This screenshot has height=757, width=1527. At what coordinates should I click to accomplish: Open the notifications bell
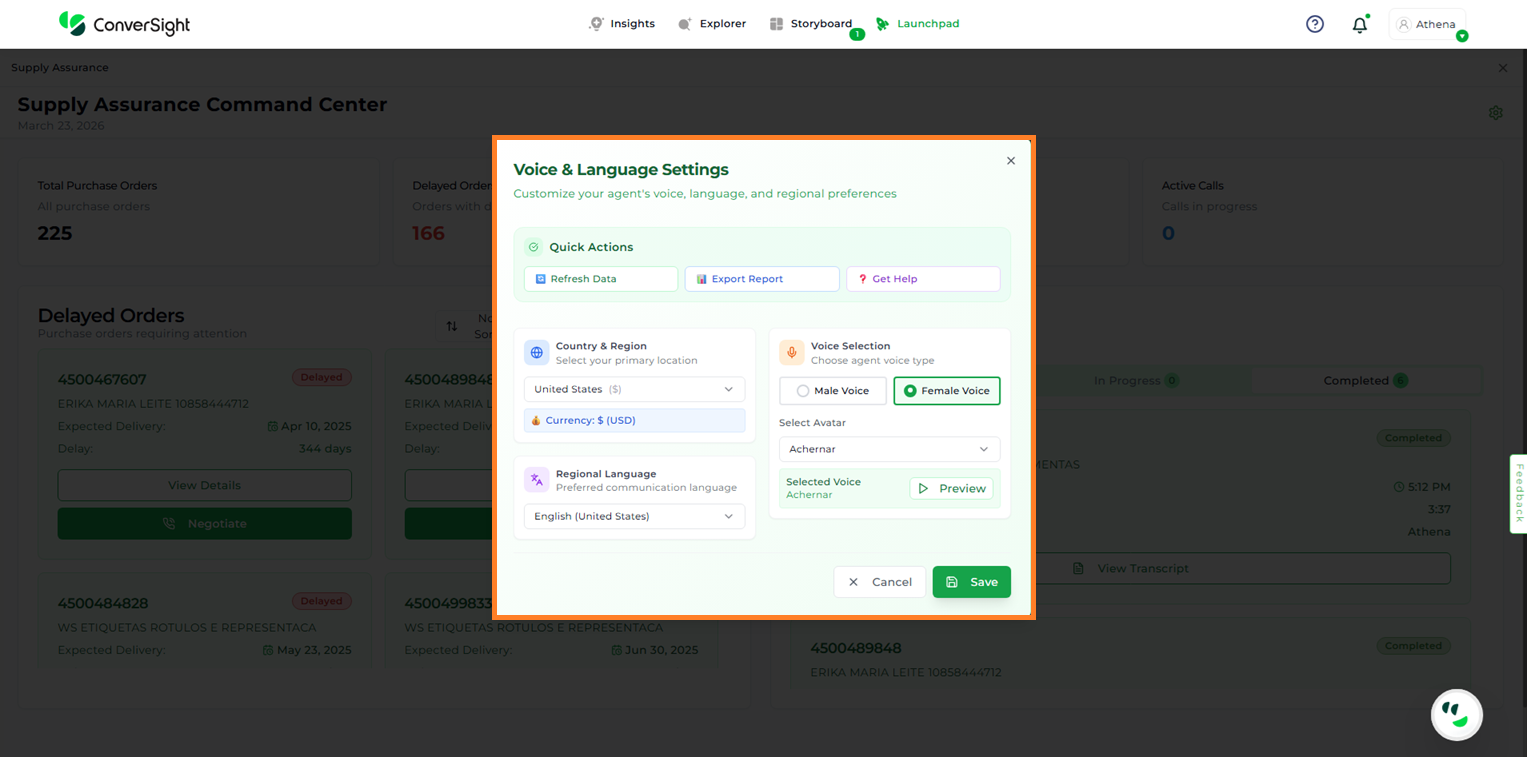click(1359, 25)
